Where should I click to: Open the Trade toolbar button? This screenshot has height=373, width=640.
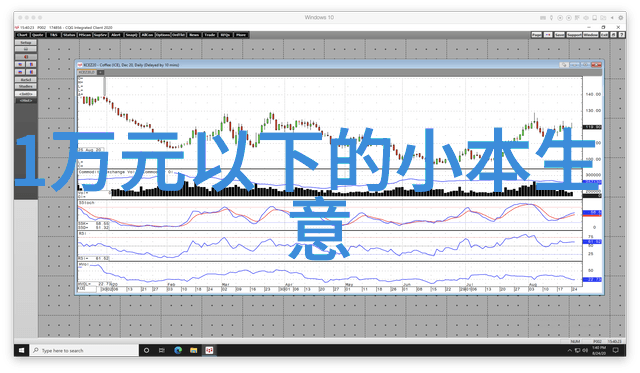(210, 35)
